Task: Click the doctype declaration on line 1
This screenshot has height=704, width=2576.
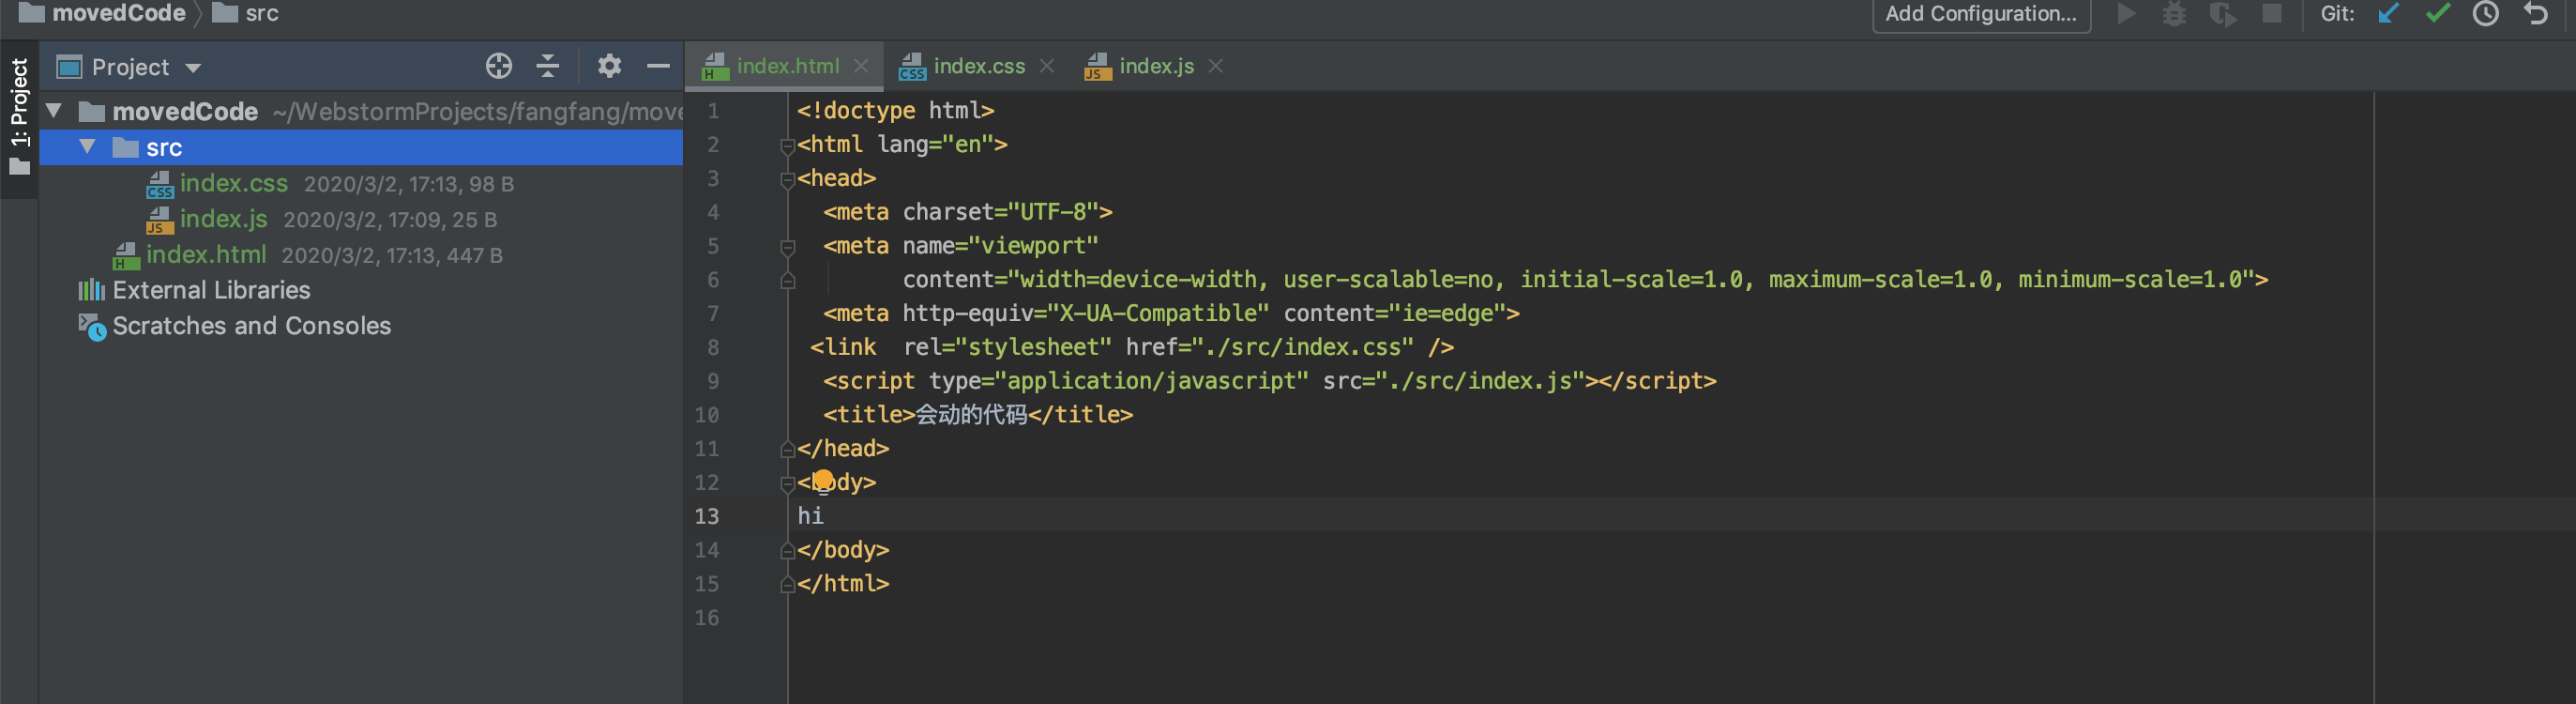Action: [x=895, y=110]
